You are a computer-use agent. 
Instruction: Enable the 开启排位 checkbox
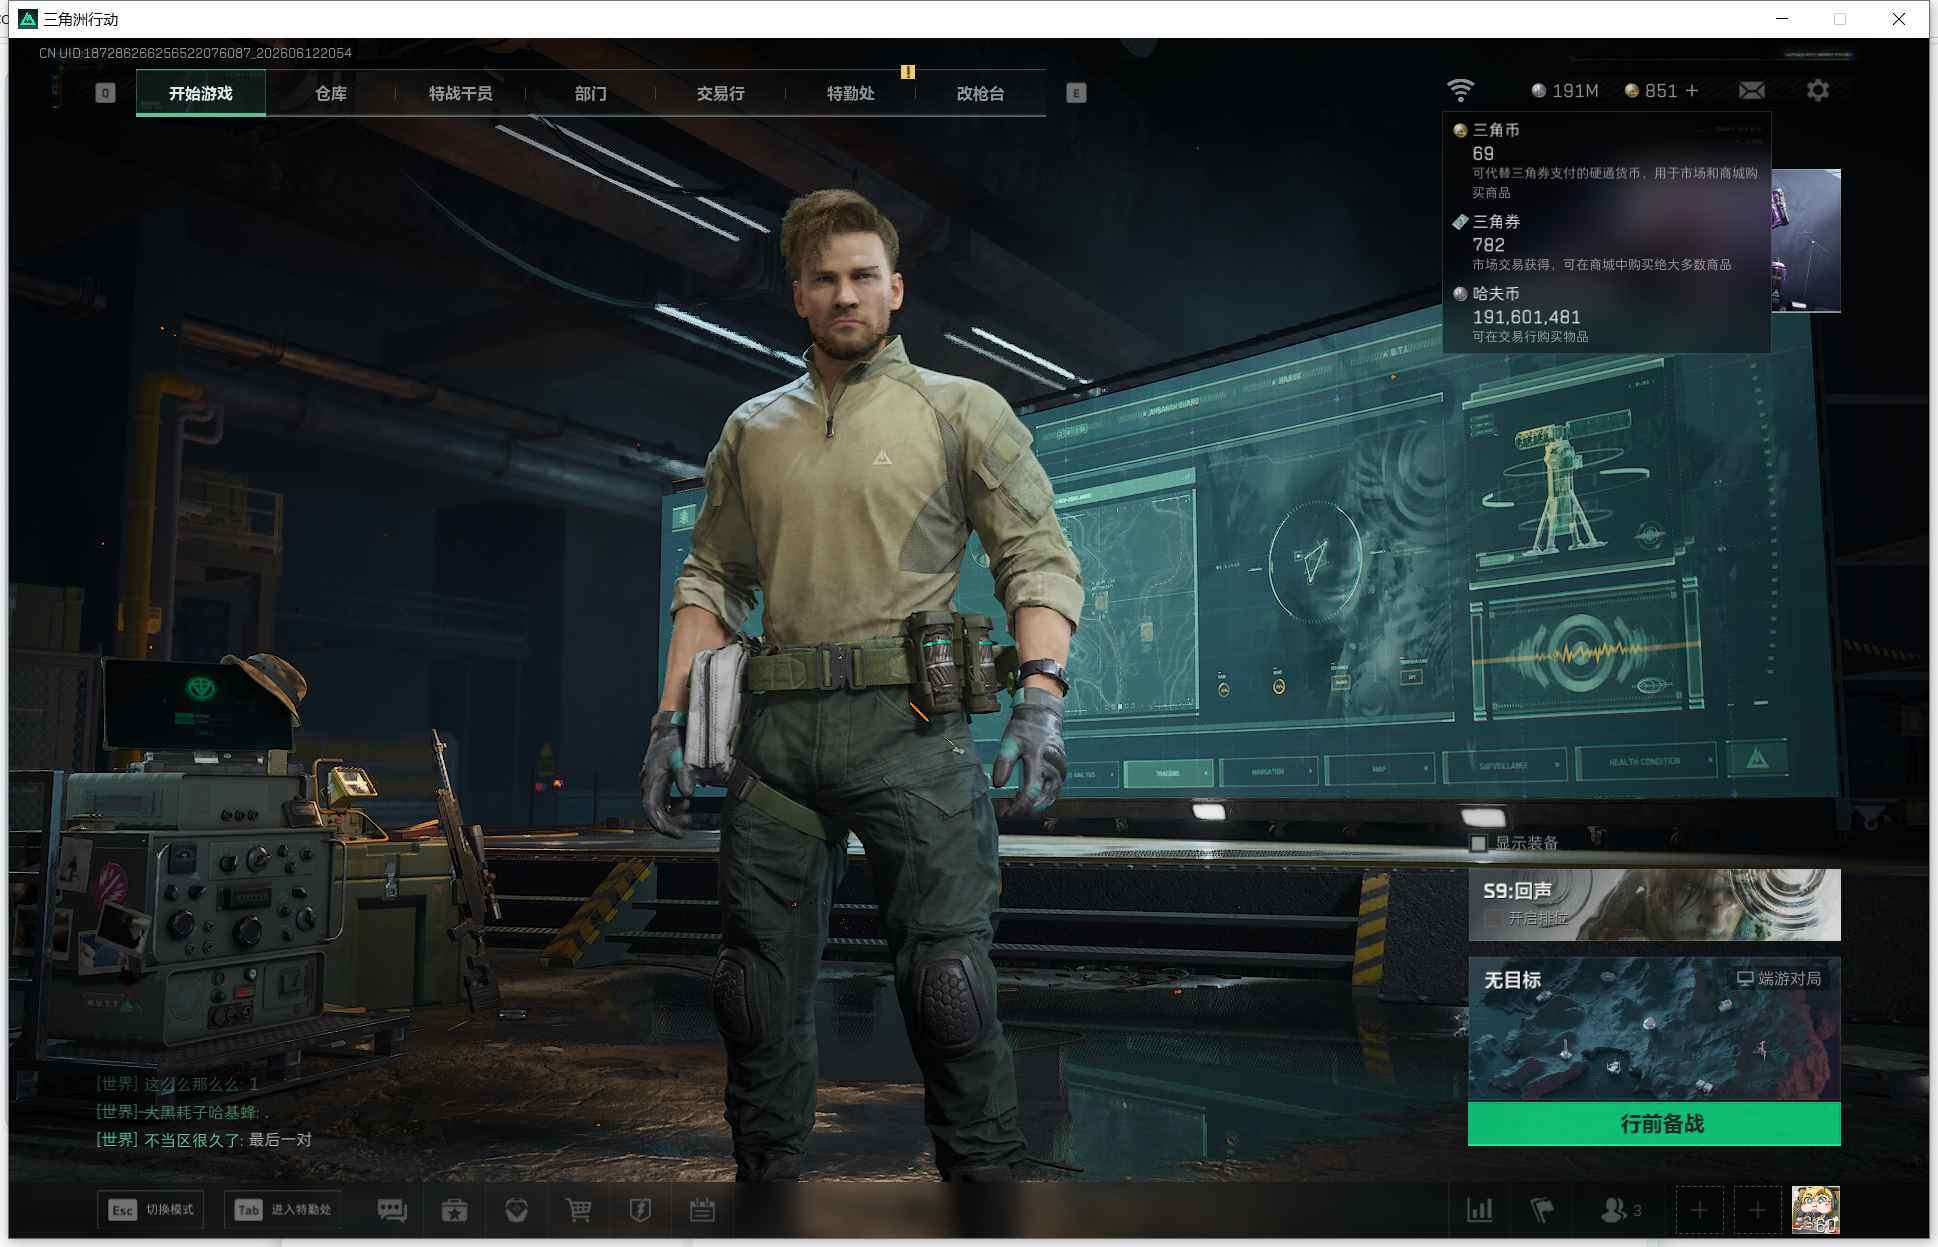[1493, 918]
